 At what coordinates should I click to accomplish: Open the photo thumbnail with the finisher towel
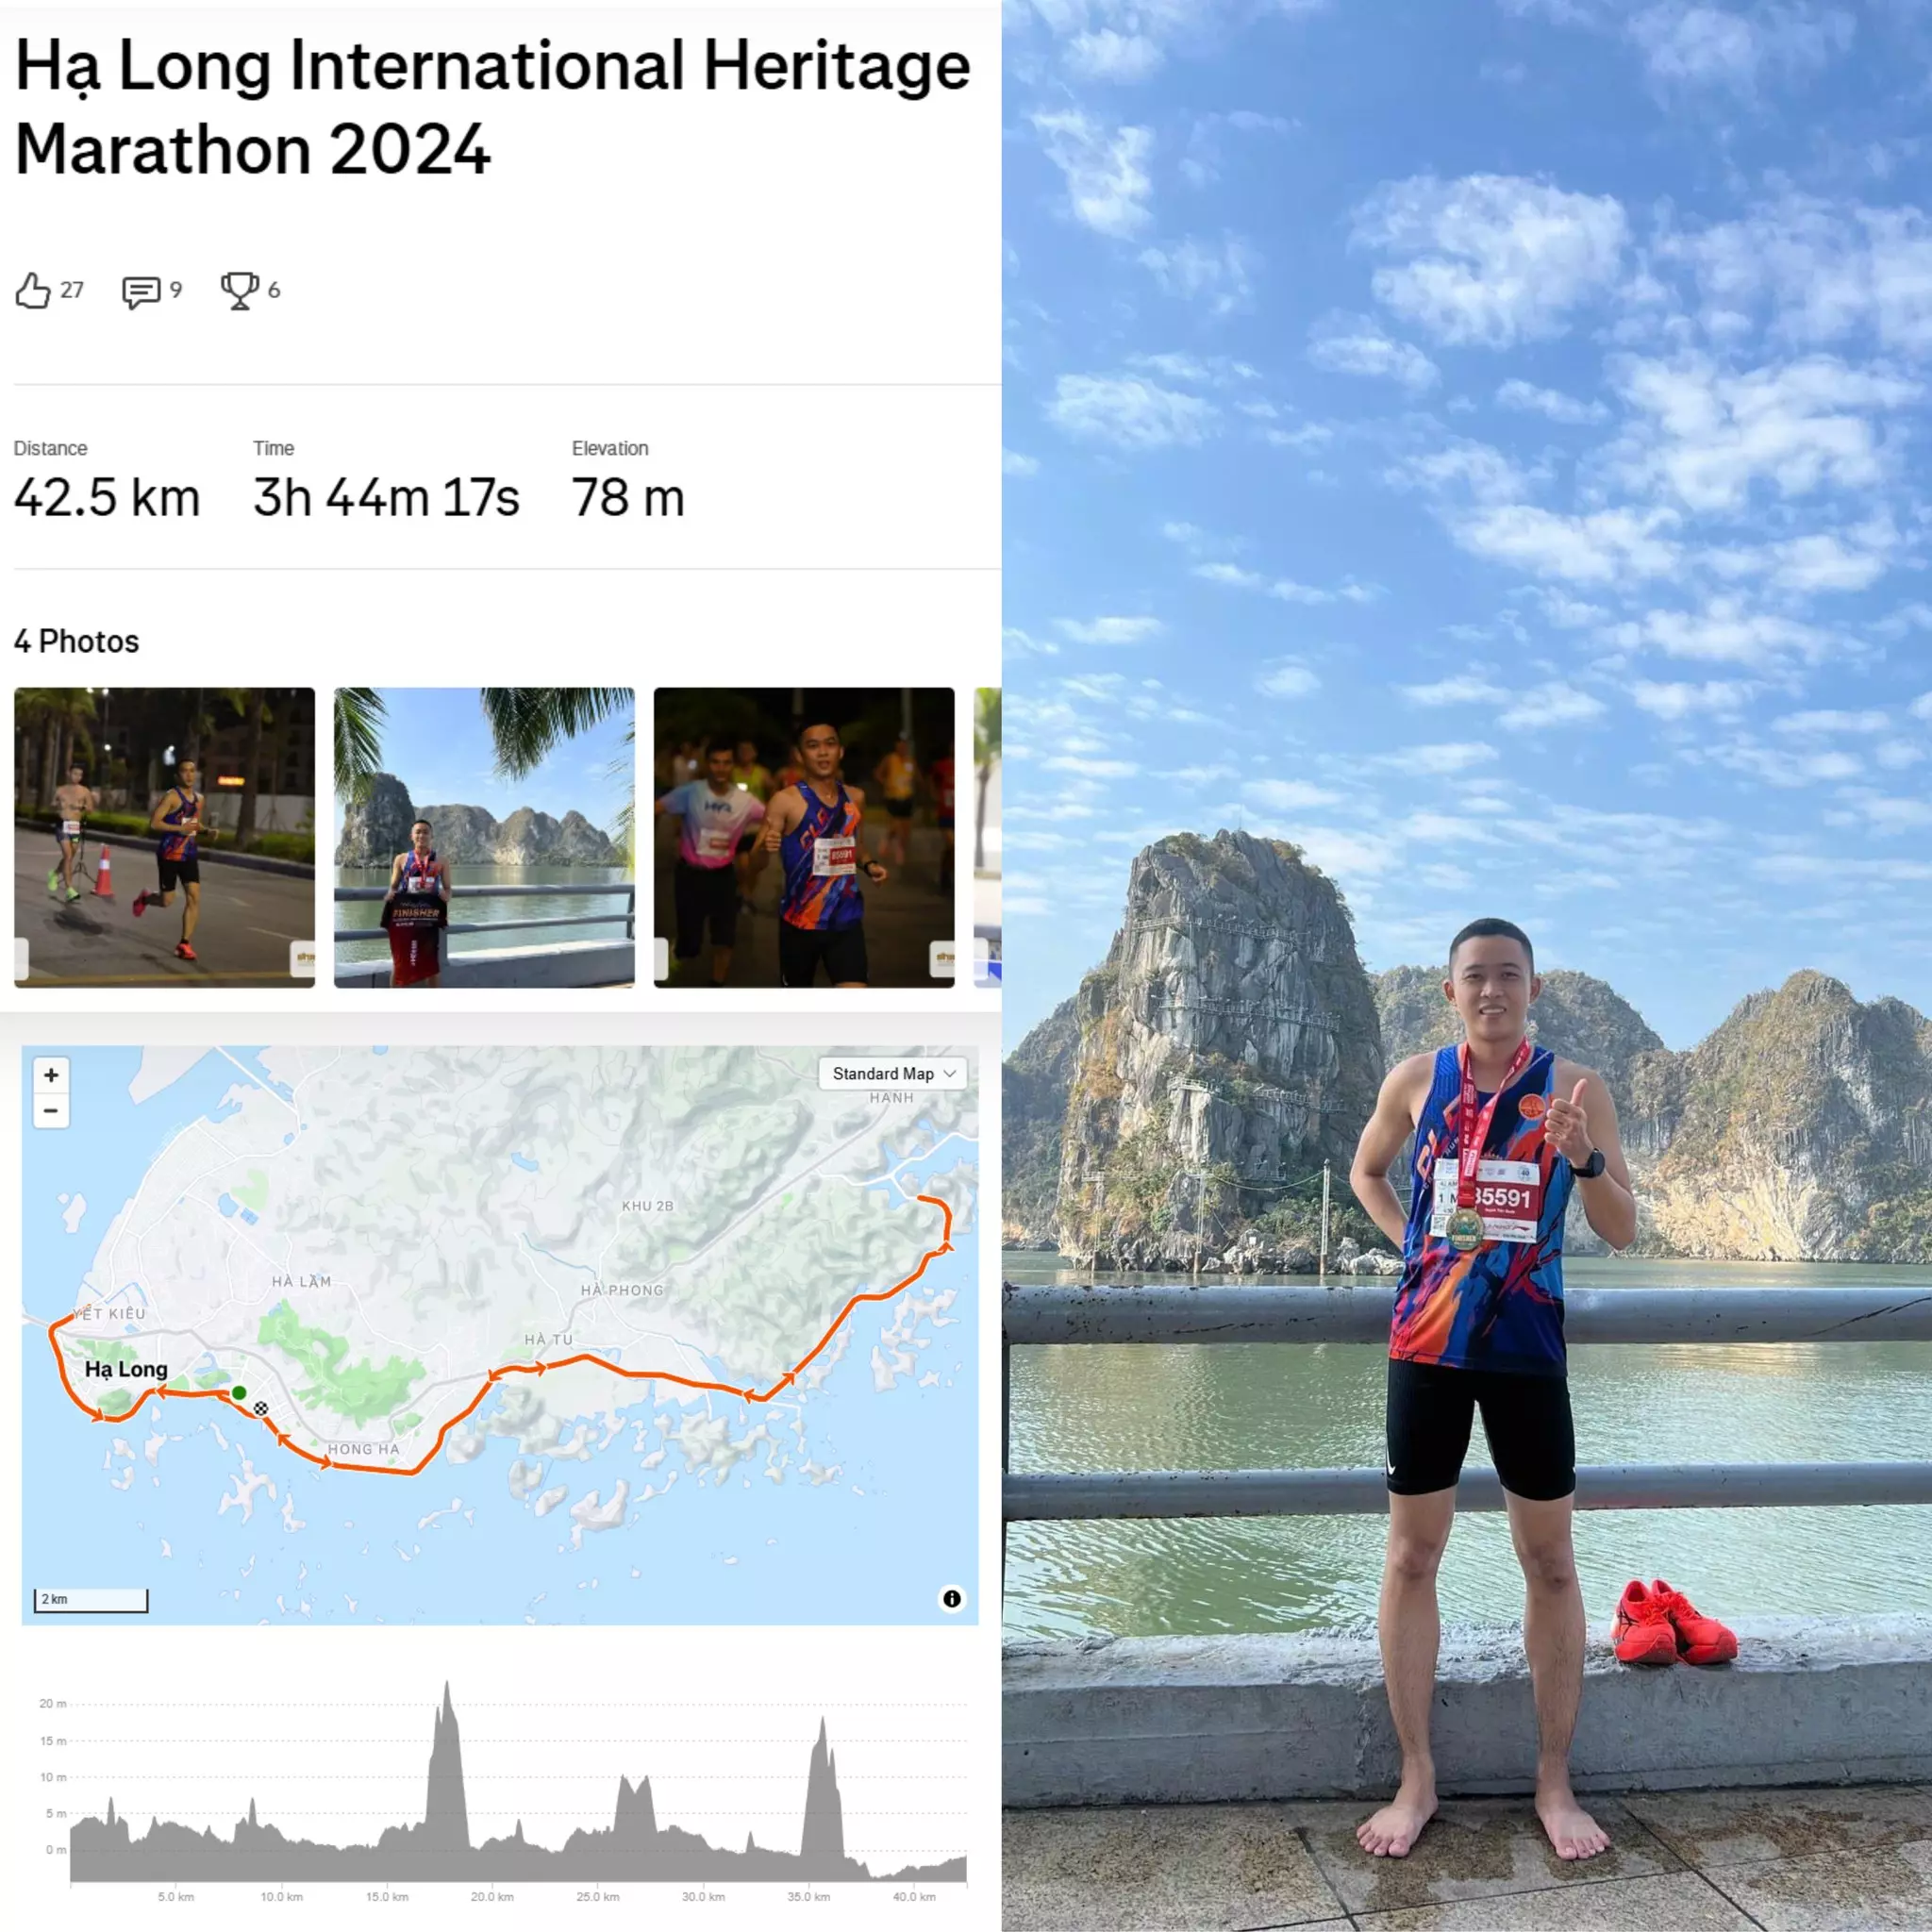(x=484, y=837)
